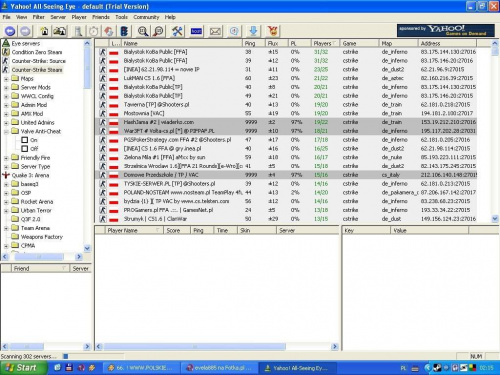
Task: Expand the Rocket Arena folder
Action: click(x=6, y=202)
